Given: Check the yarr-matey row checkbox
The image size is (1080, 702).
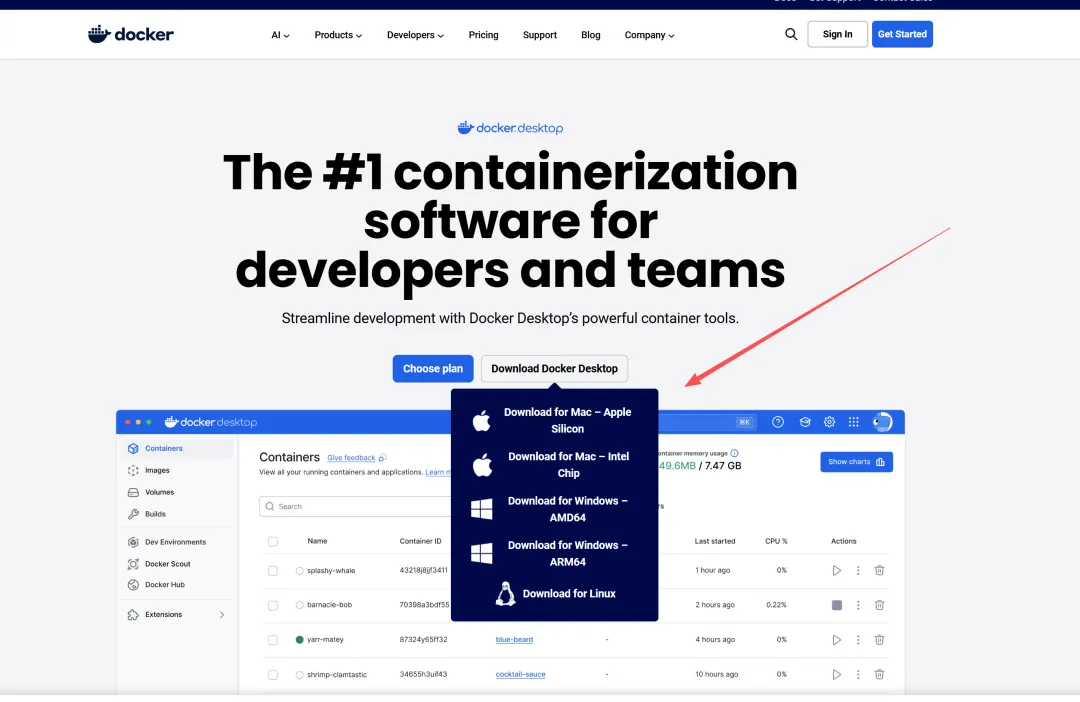Looking at the screenshot, I should pos(273,640).
